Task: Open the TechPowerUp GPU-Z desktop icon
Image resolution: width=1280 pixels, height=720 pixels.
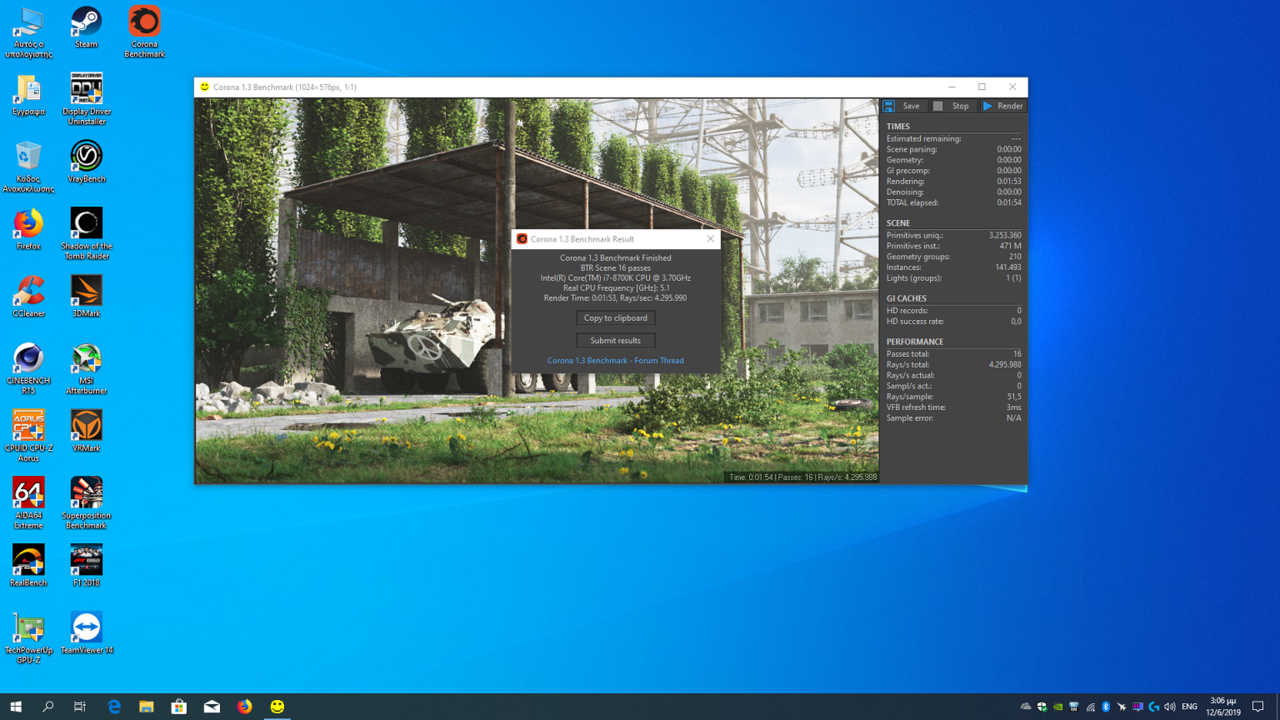Action: pos(28,638)
